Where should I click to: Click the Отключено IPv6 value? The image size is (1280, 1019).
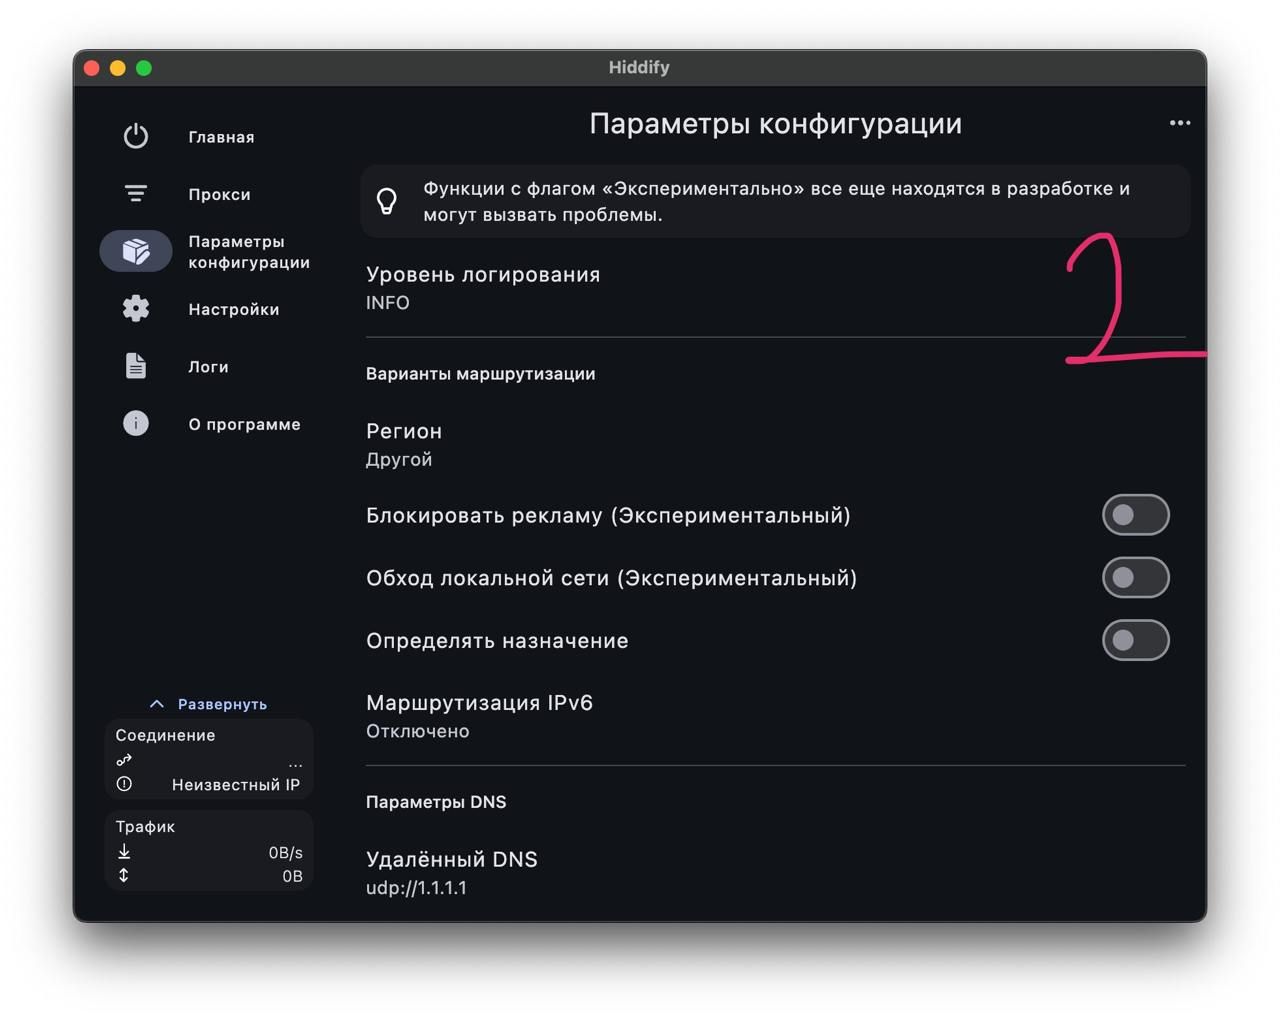[x=418, y=731]
